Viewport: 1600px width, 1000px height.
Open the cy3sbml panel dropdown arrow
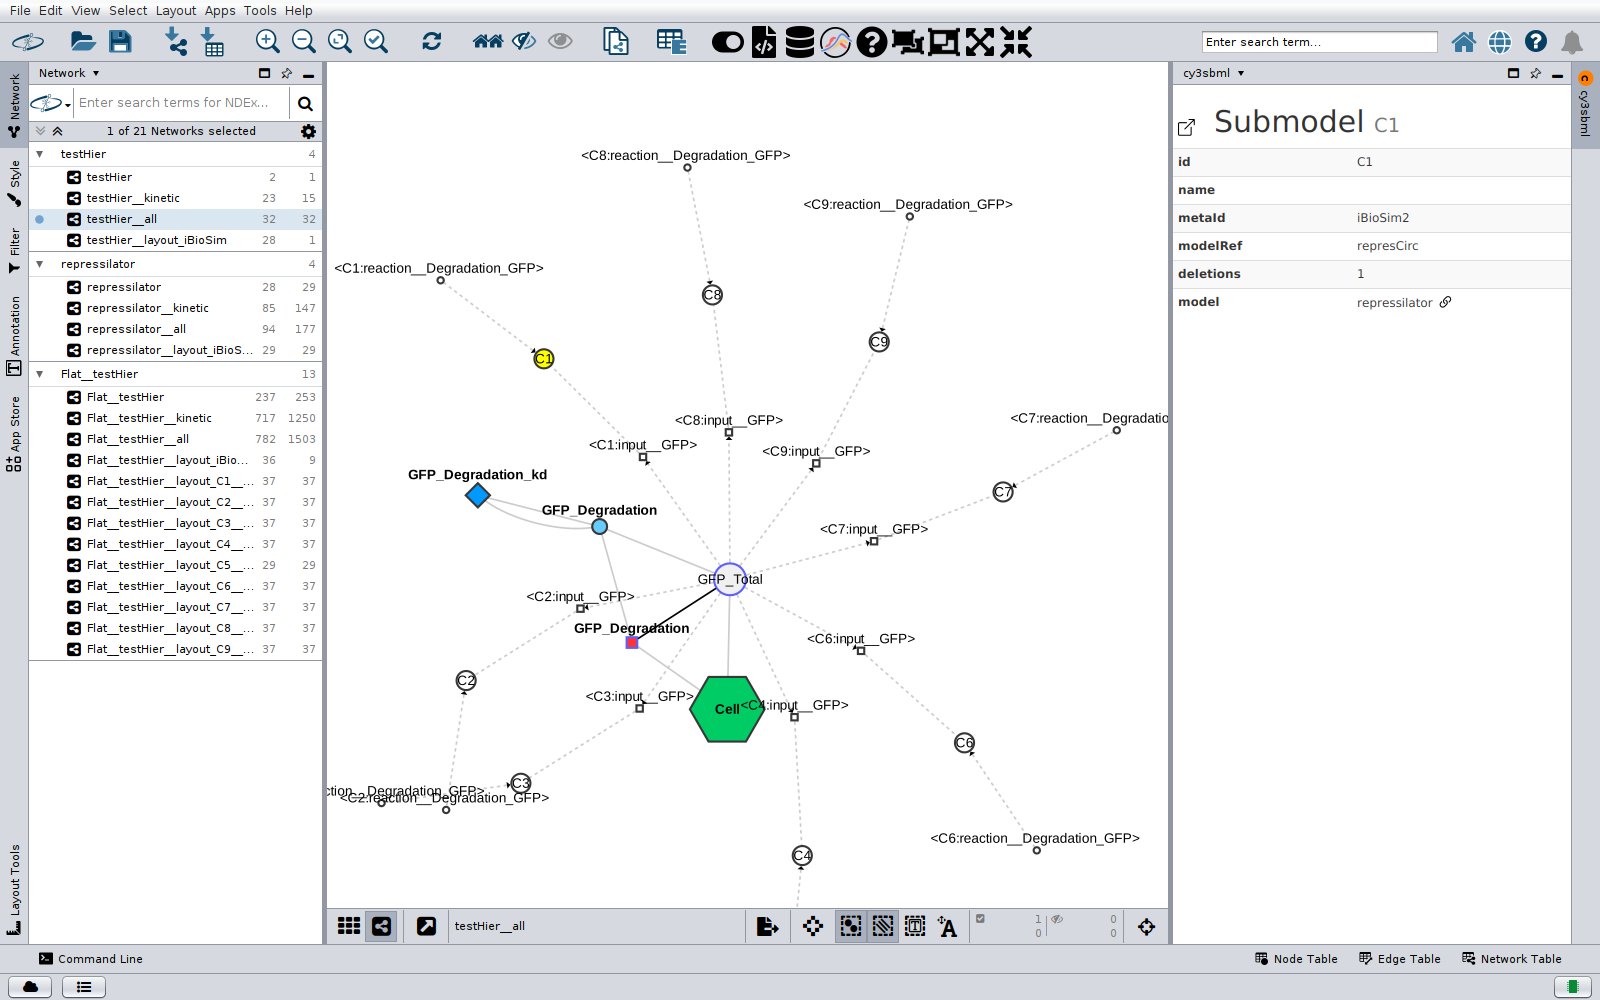tap(1241, 73)
